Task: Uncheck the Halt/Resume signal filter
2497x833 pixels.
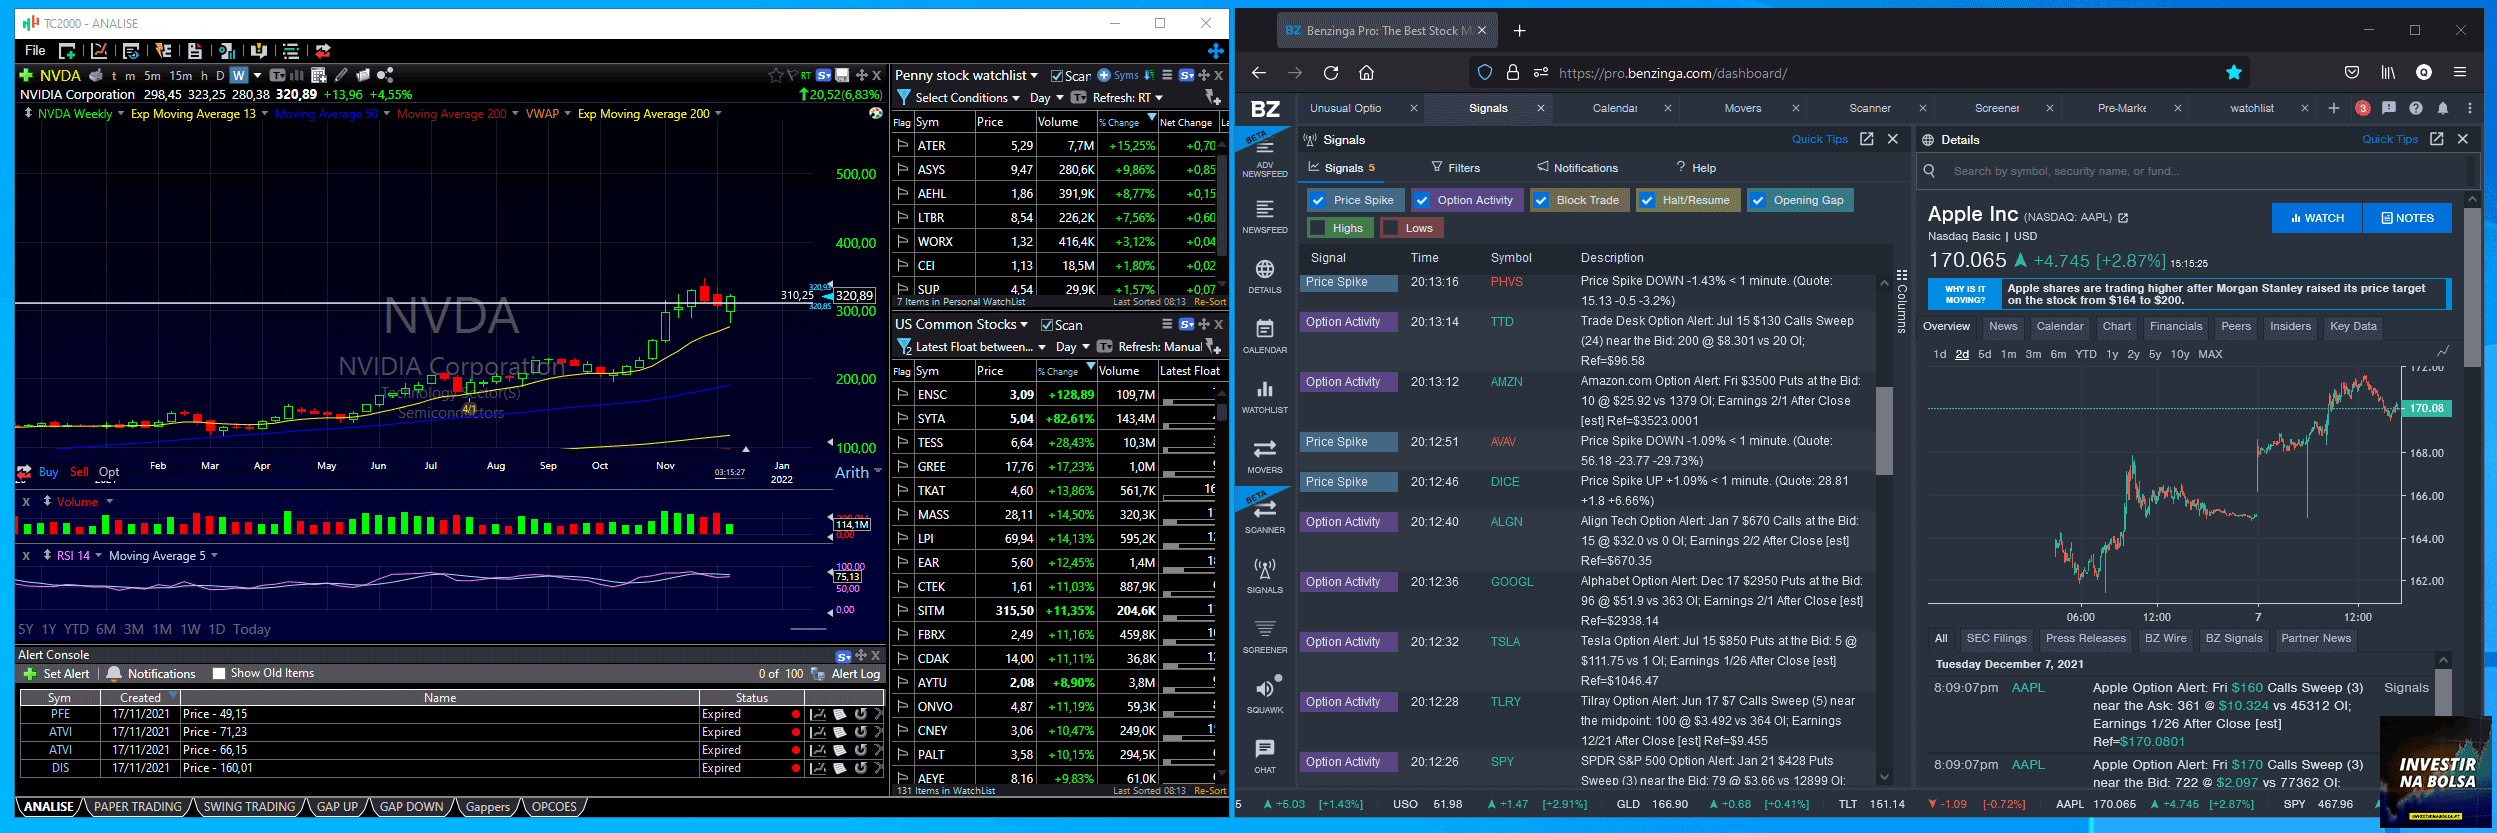Action: pos(1647,200)
